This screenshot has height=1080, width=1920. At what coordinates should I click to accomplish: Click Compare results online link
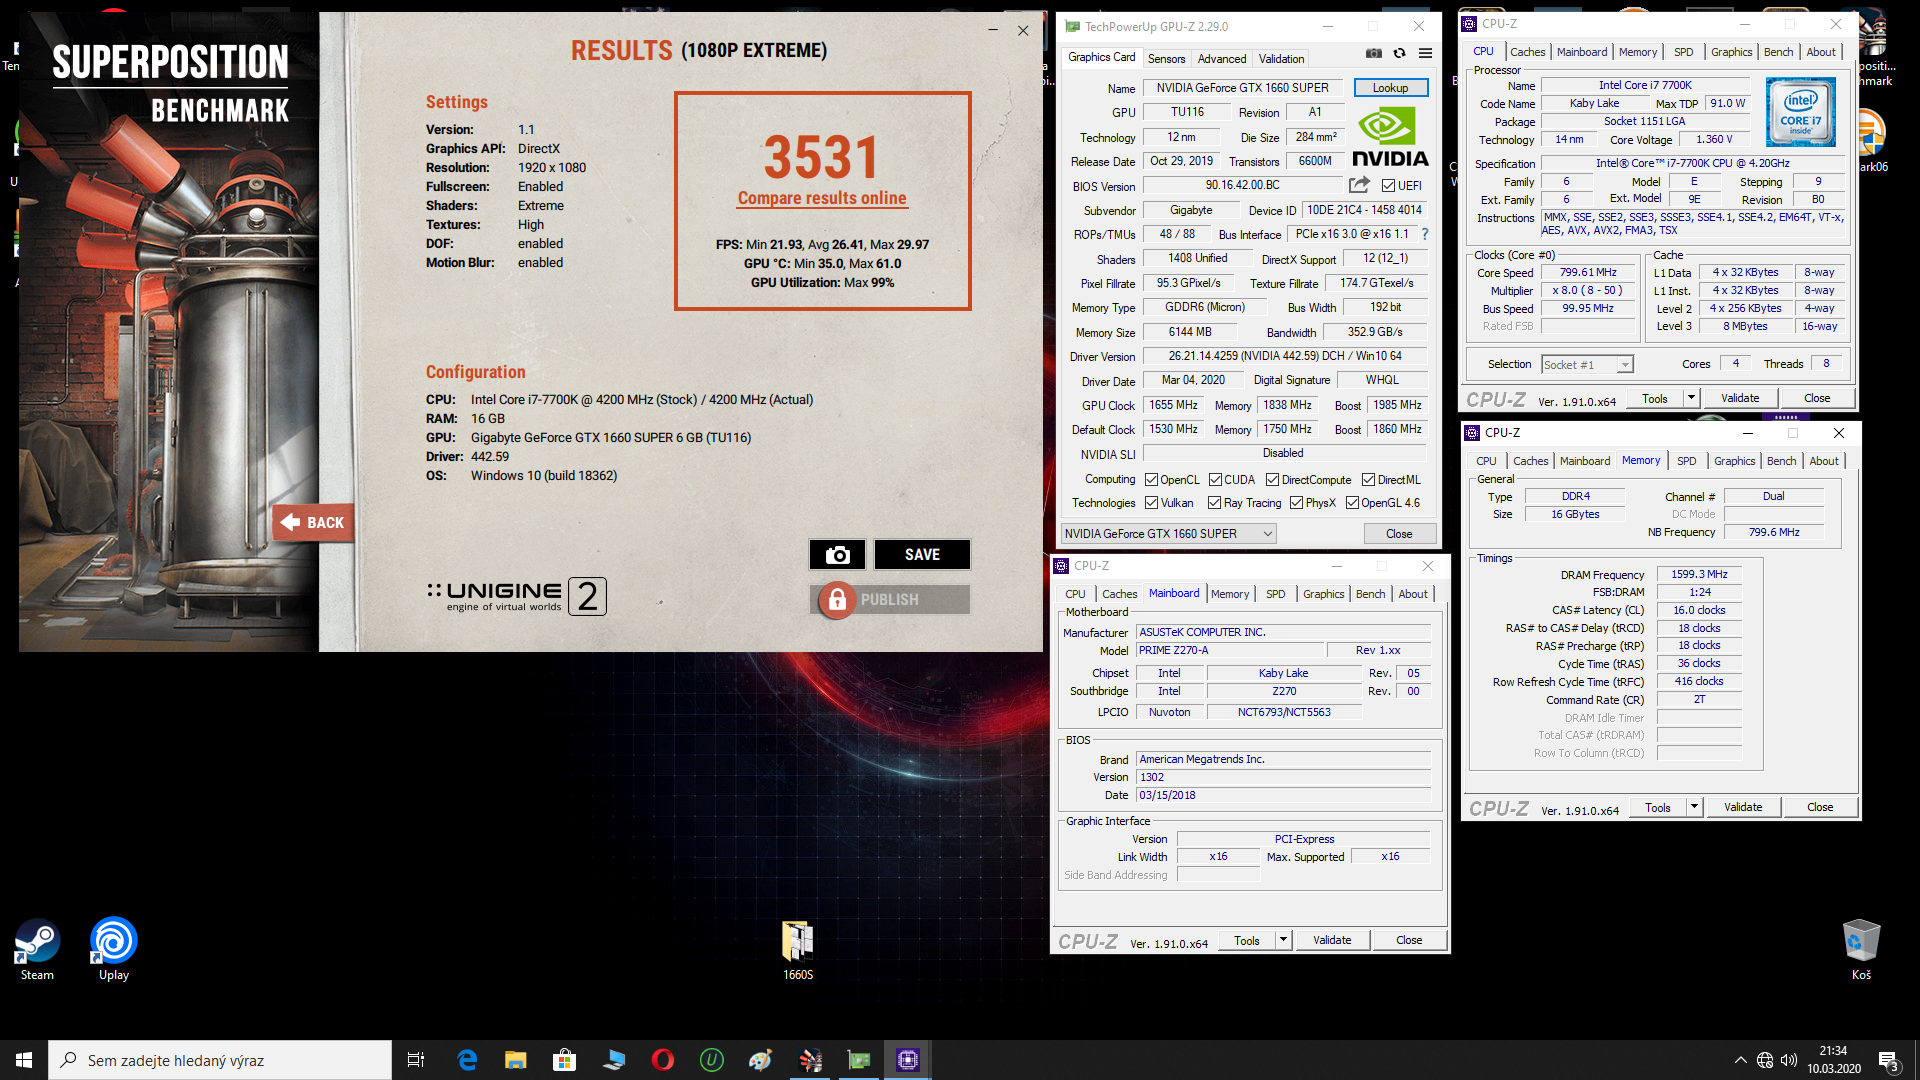822,198
